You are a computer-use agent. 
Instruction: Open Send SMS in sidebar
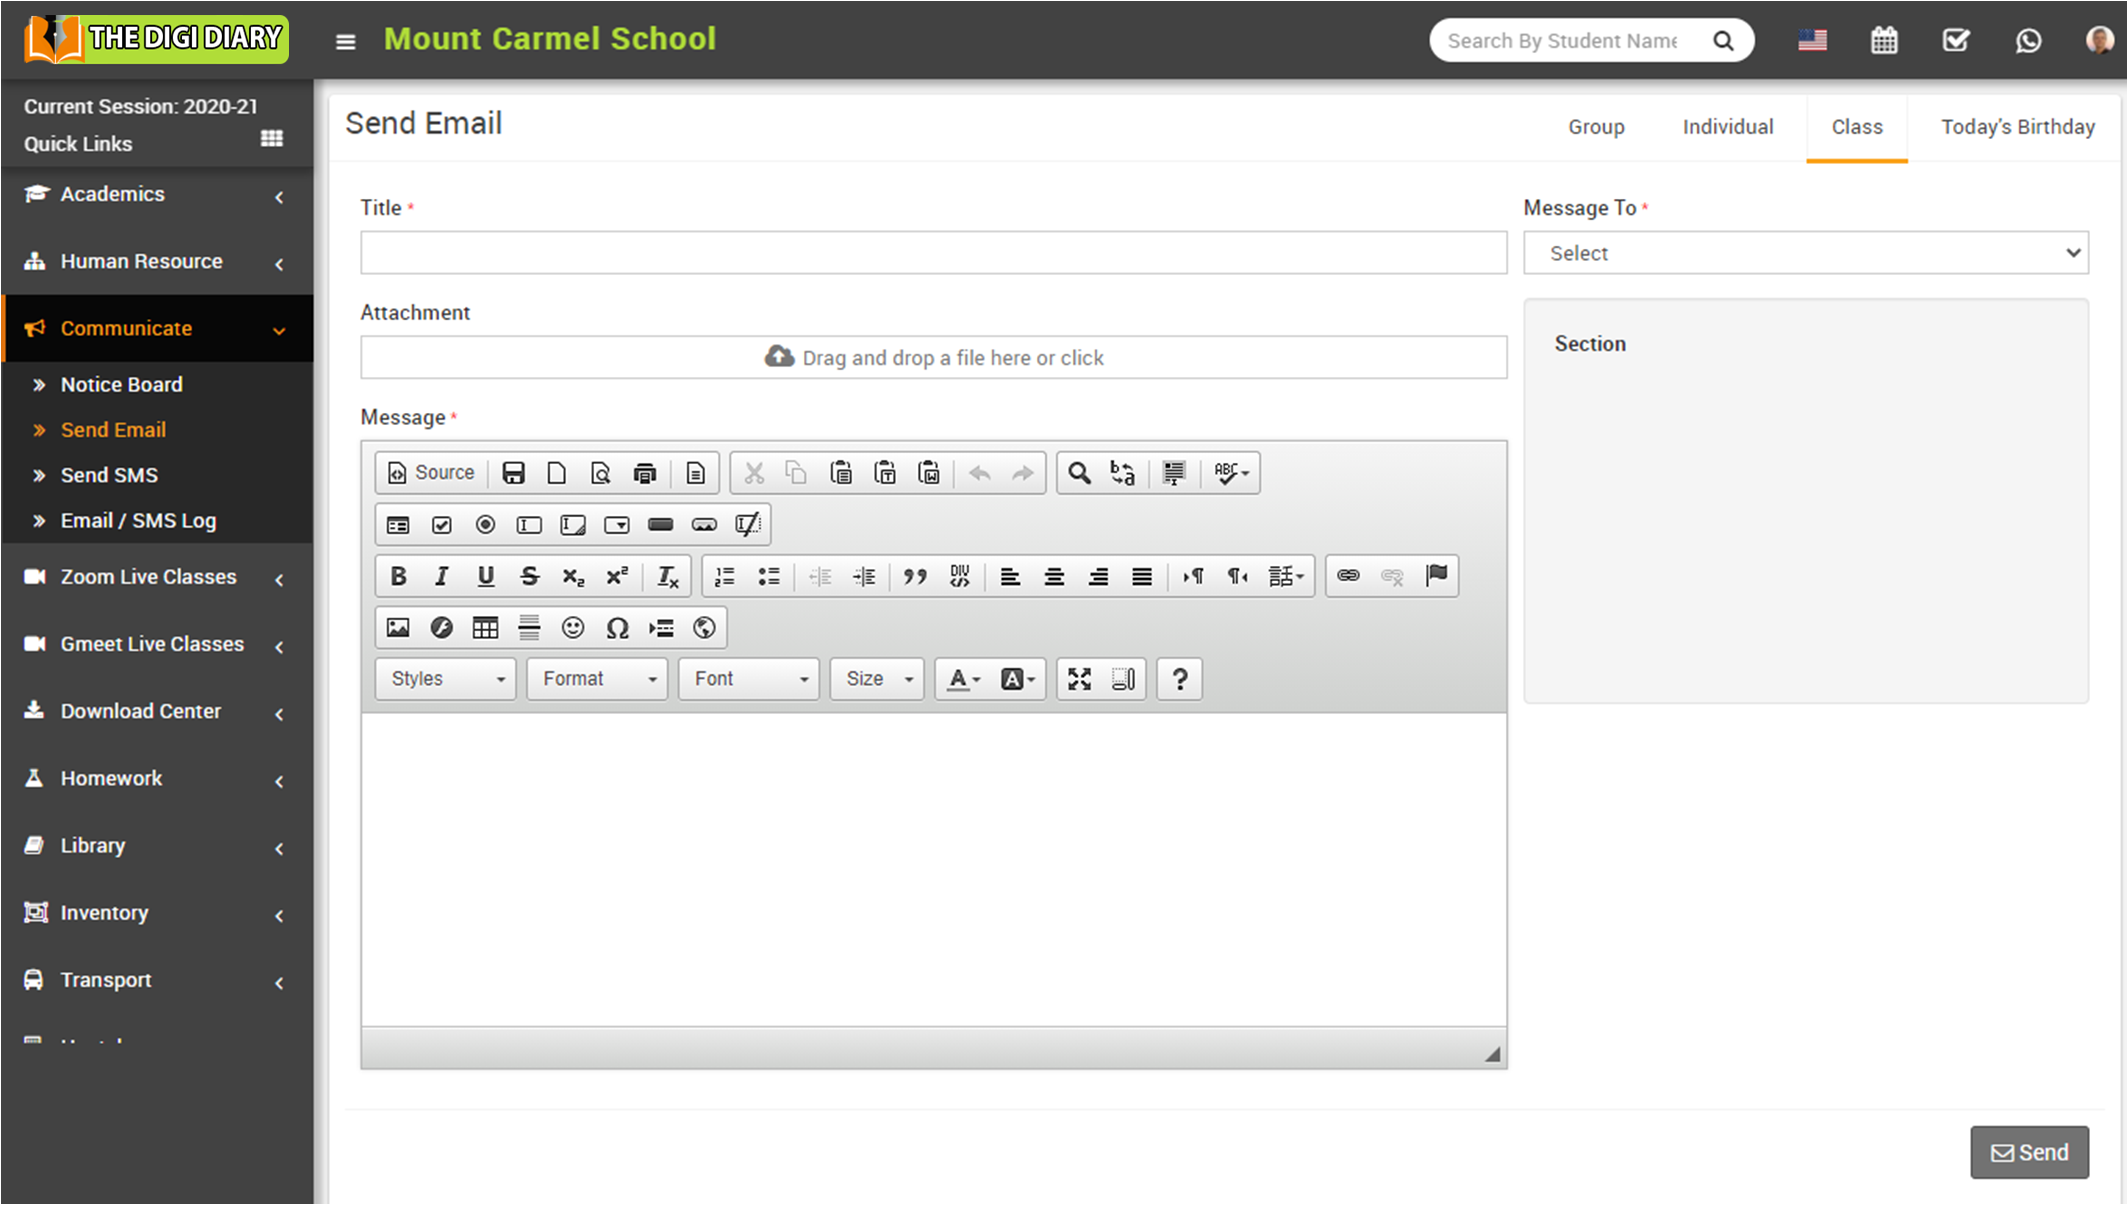pyautogui.click(x=109, y=475)
